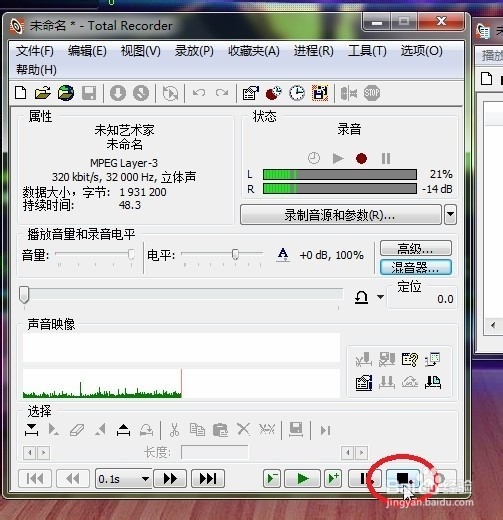Open the 录放(P) menu
The height and width of the screenshot is (520, 503).
coord(194,51)
